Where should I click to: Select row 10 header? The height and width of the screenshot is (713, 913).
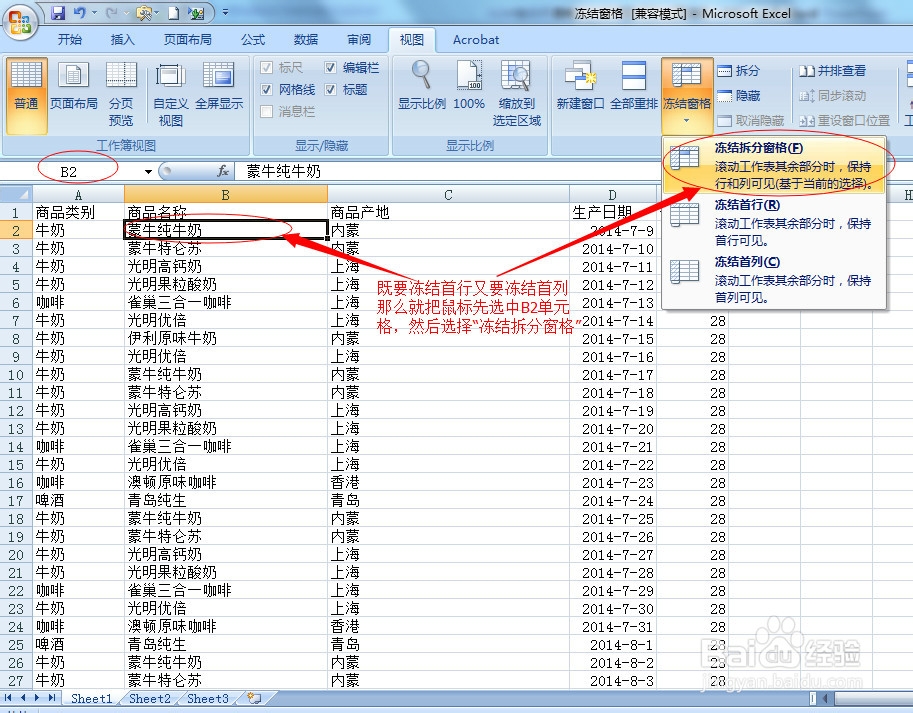(x=16, y=374)
